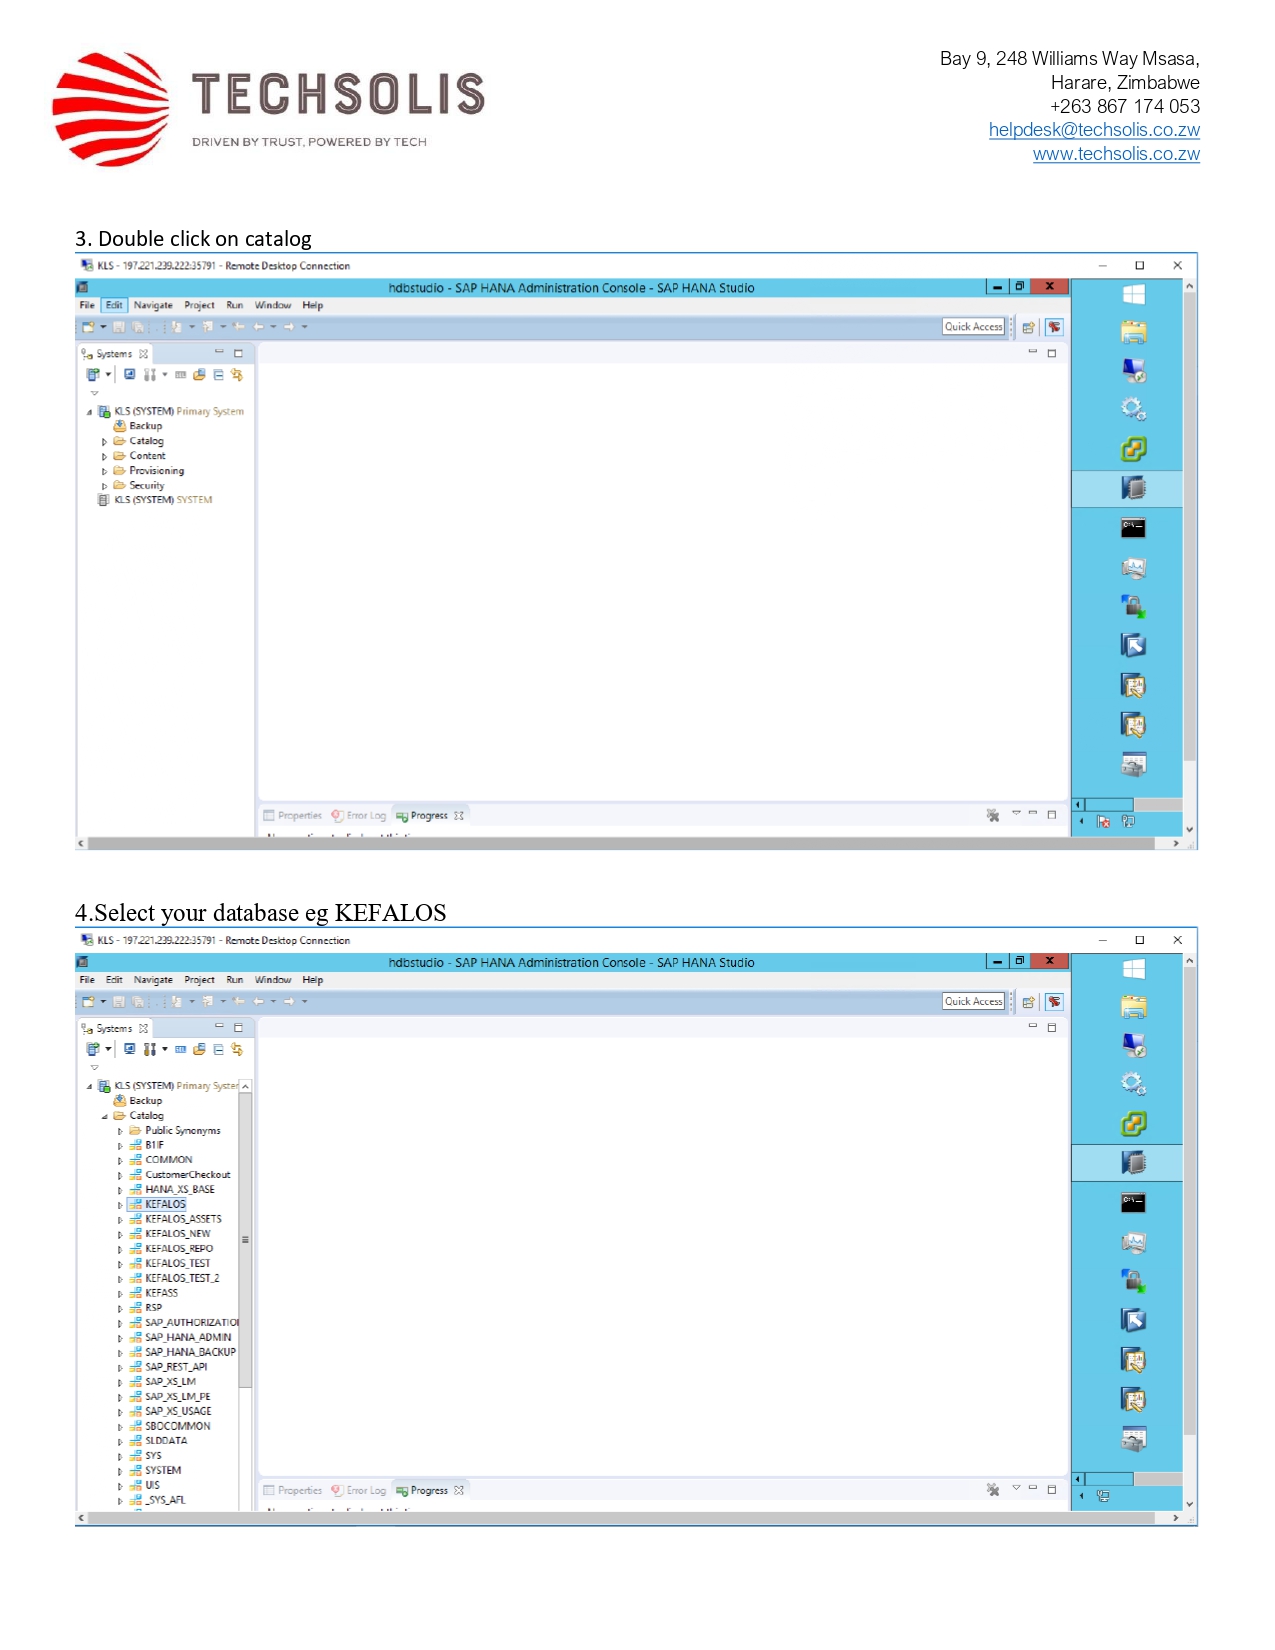This screenshot has width=1275, height=1650.
Task: Click settings gears icon in step 4 desktop sidebar
Action: click(x=1133, y=1084)
